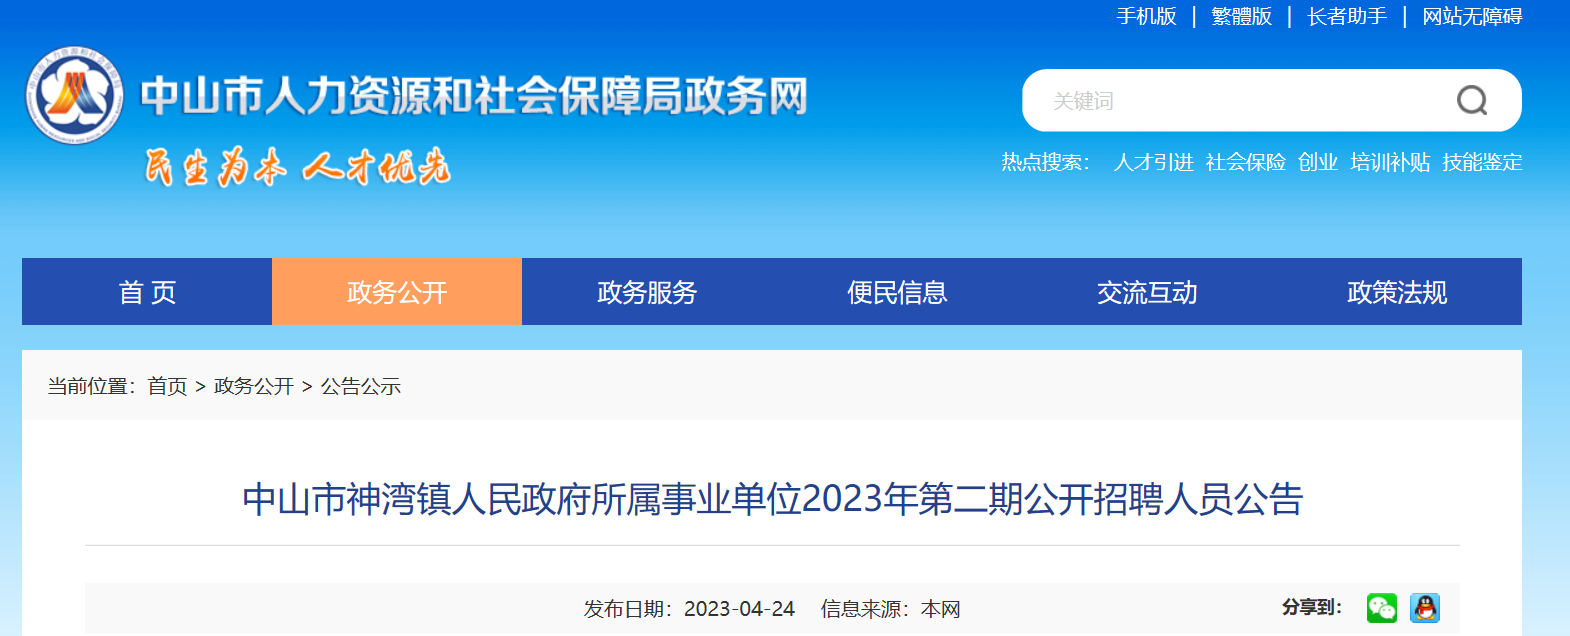Search hot keyword 创业
1570x636 pixels.
point(1318,162)
